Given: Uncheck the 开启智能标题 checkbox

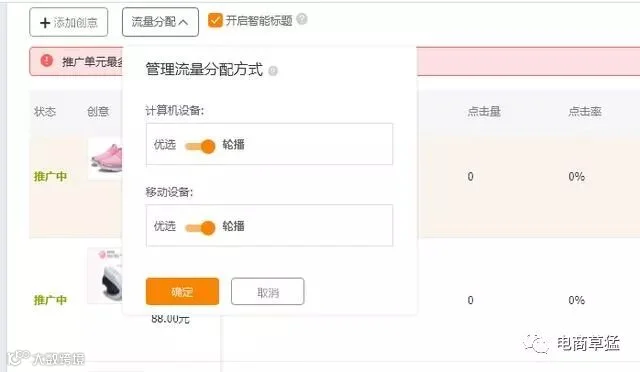Looking at the screenshot, I should (215, 20).
